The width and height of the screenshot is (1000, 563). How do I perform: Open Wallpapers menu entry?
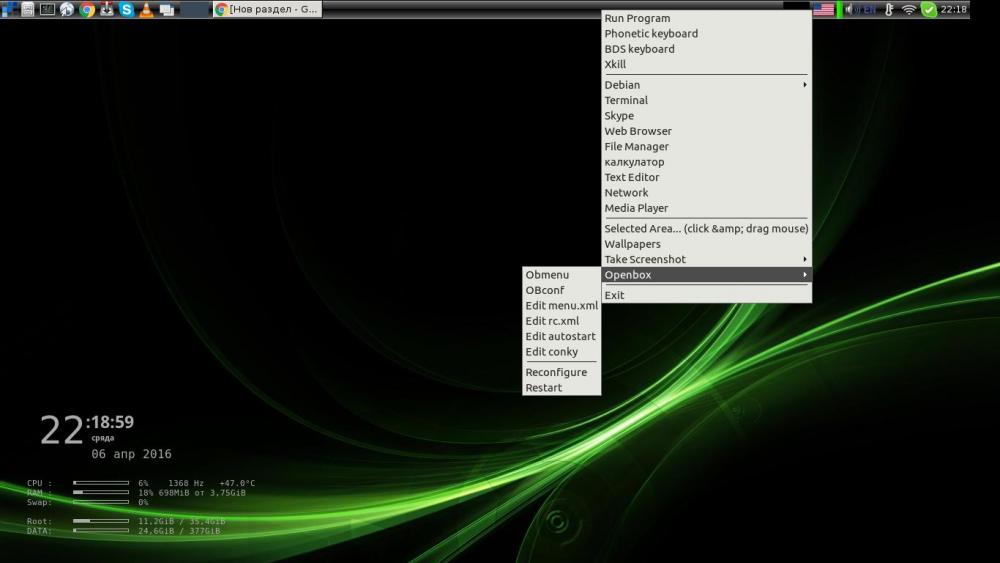click(707, 244)
